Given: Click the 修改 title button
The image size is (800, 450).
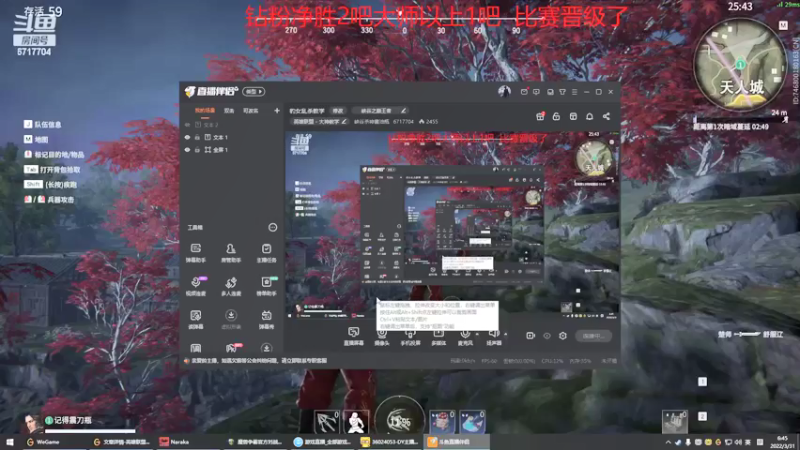Looking at the screenshot, I should [338, 111].
